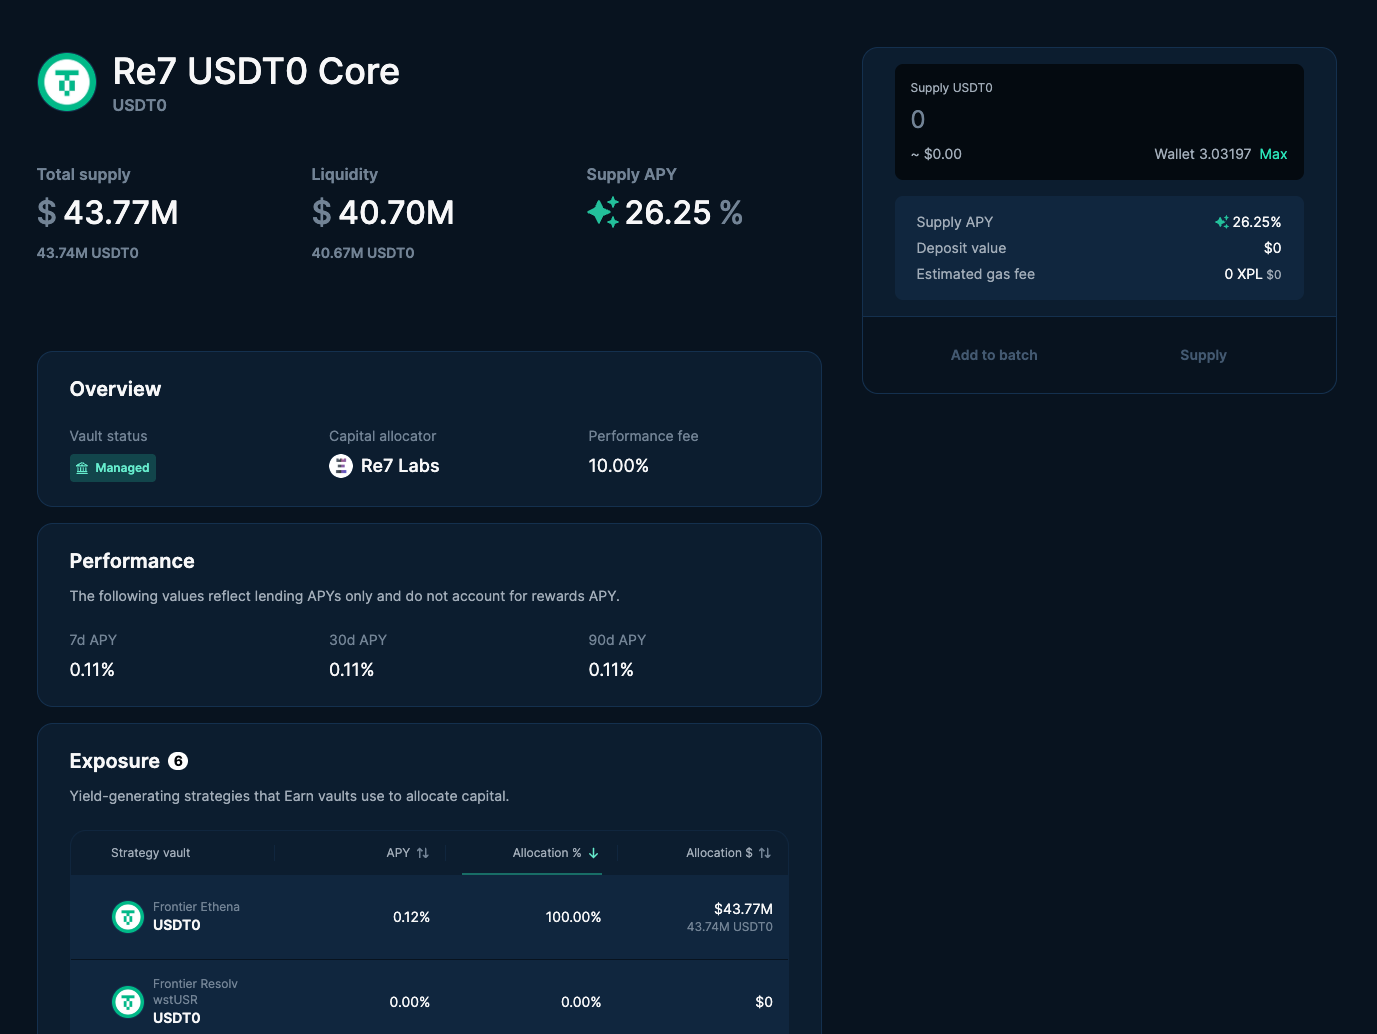
Task: Sort by Allocation $ column header
Action: point(727,853)
